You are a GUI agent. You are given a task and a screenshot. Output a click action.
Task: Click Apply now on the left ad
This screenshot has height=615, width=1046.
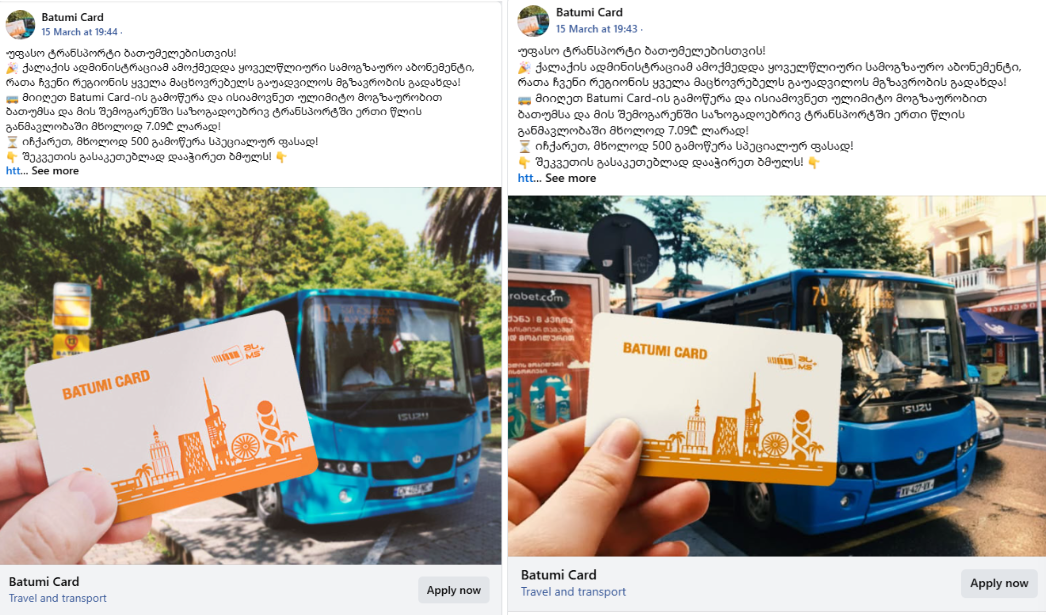[454, 590]
